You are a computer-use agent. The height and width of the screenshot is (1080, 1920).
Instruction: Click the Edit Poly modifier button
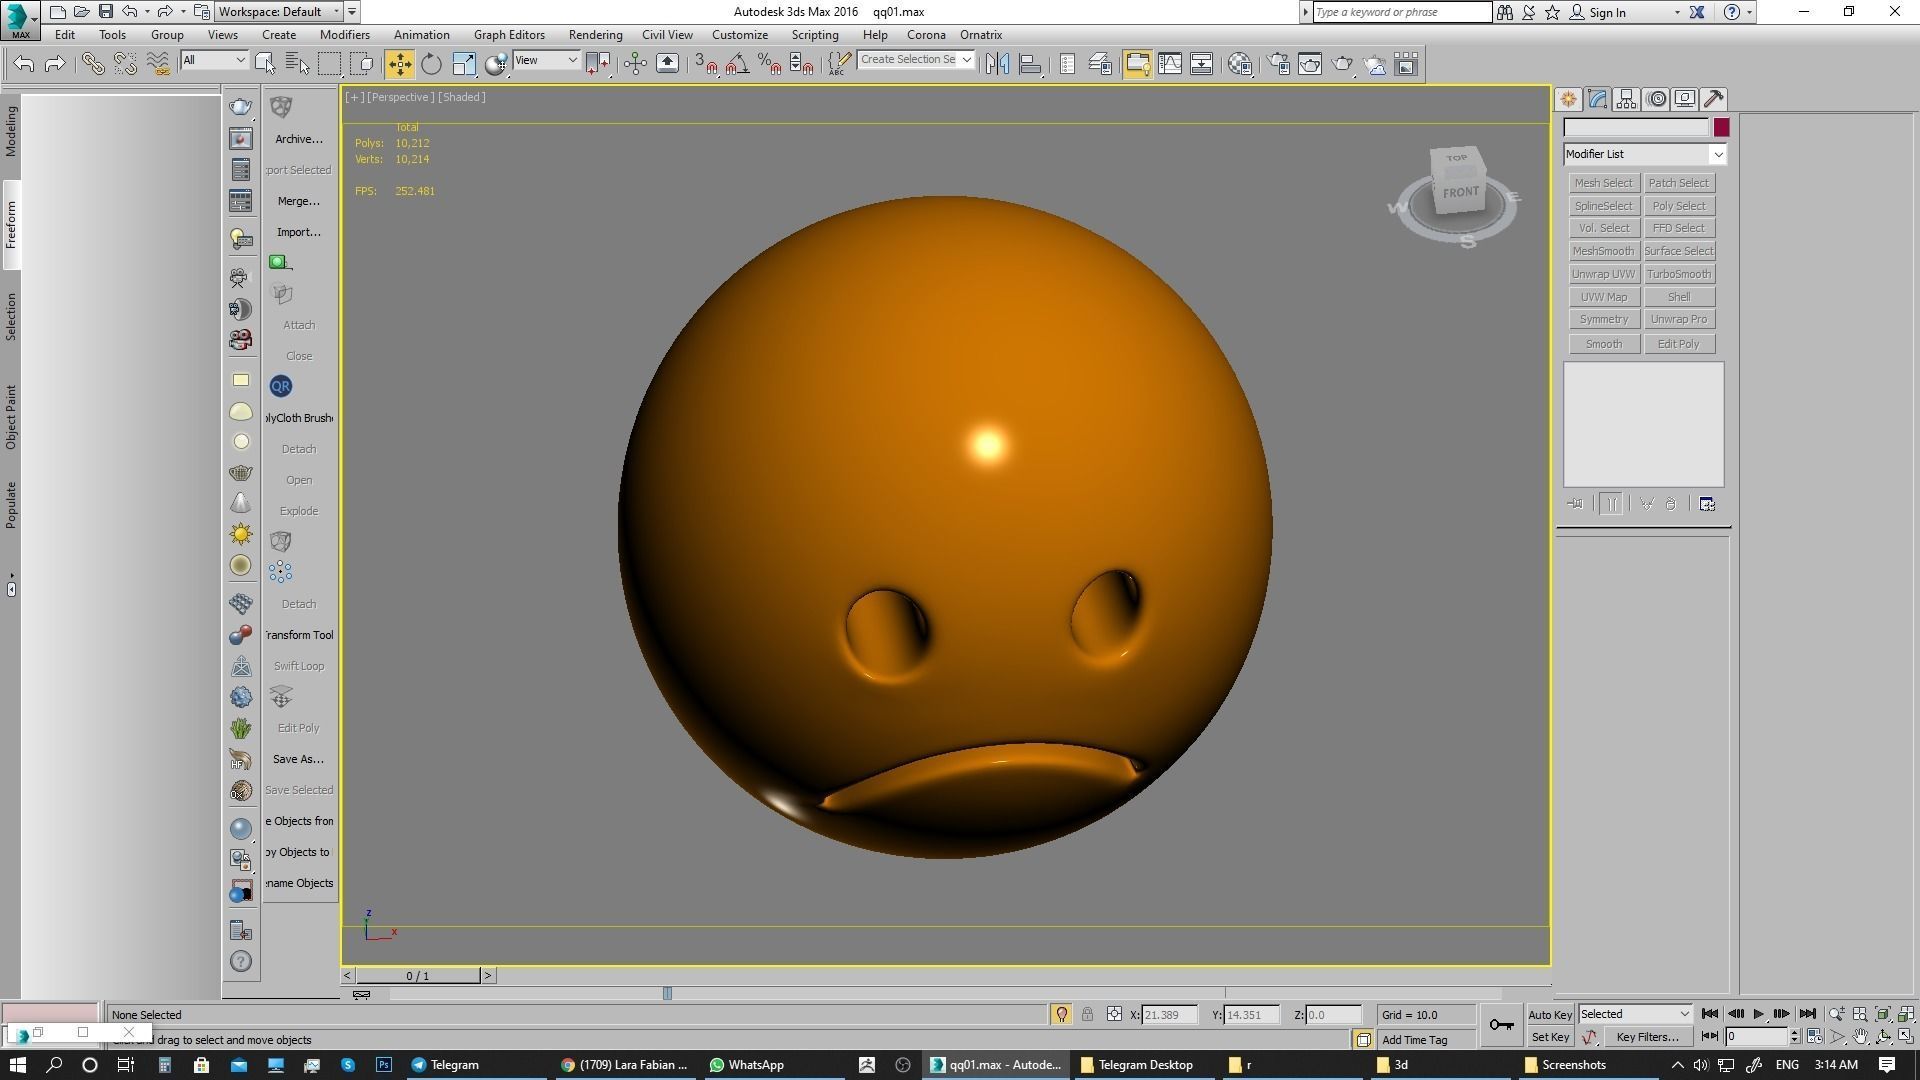[1678, 344]
